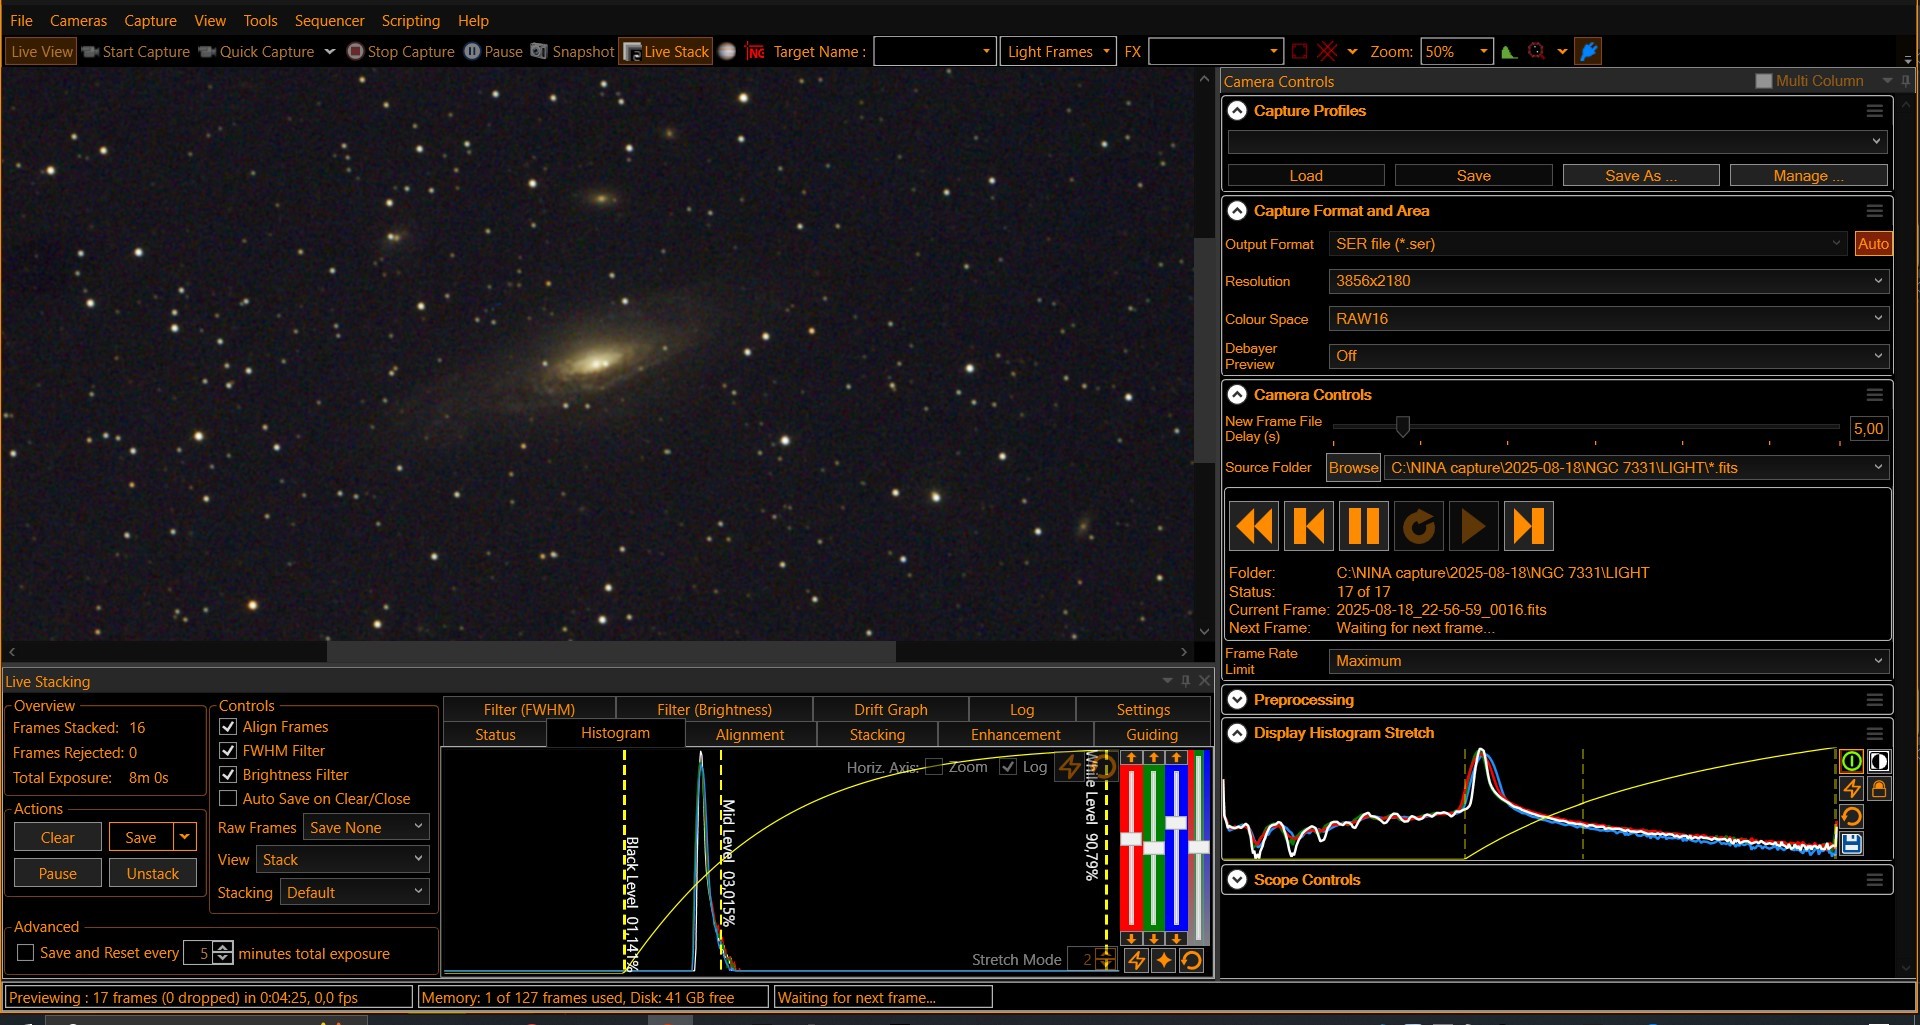Image resolution: width=1920 pixels, height=1025 pixels.
Task: Reset the display histogram stretch
Action: click(1851, 816)
